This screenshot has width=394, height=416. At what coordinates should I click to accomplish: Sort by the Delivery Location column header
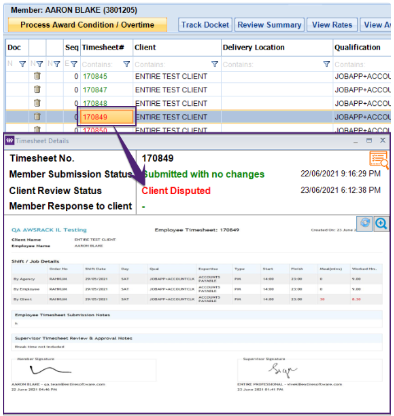click(x=277, y=47)
